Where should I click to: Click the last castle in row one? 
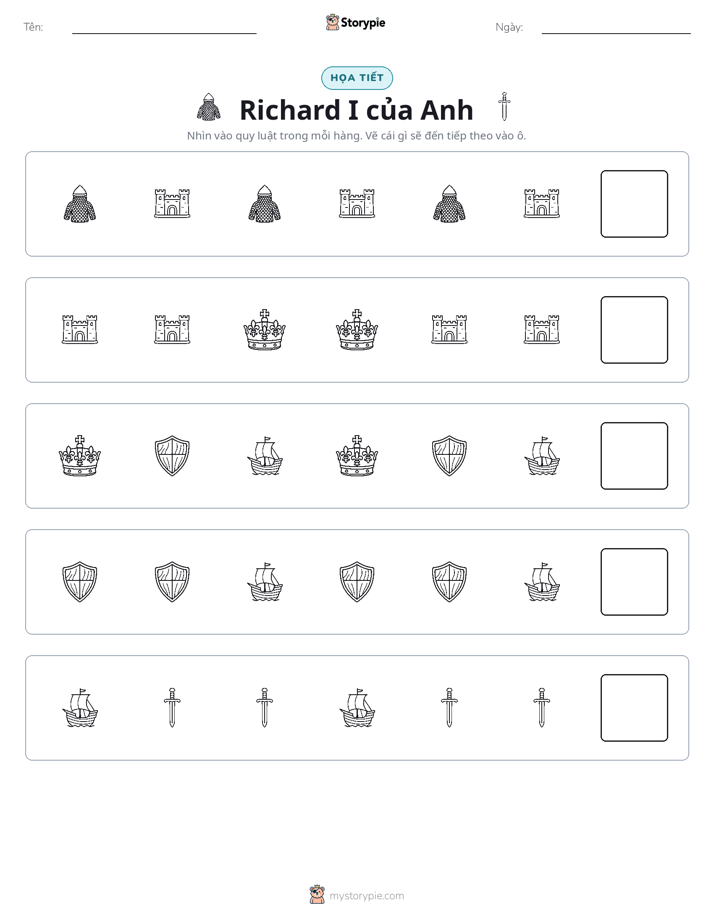541,203
